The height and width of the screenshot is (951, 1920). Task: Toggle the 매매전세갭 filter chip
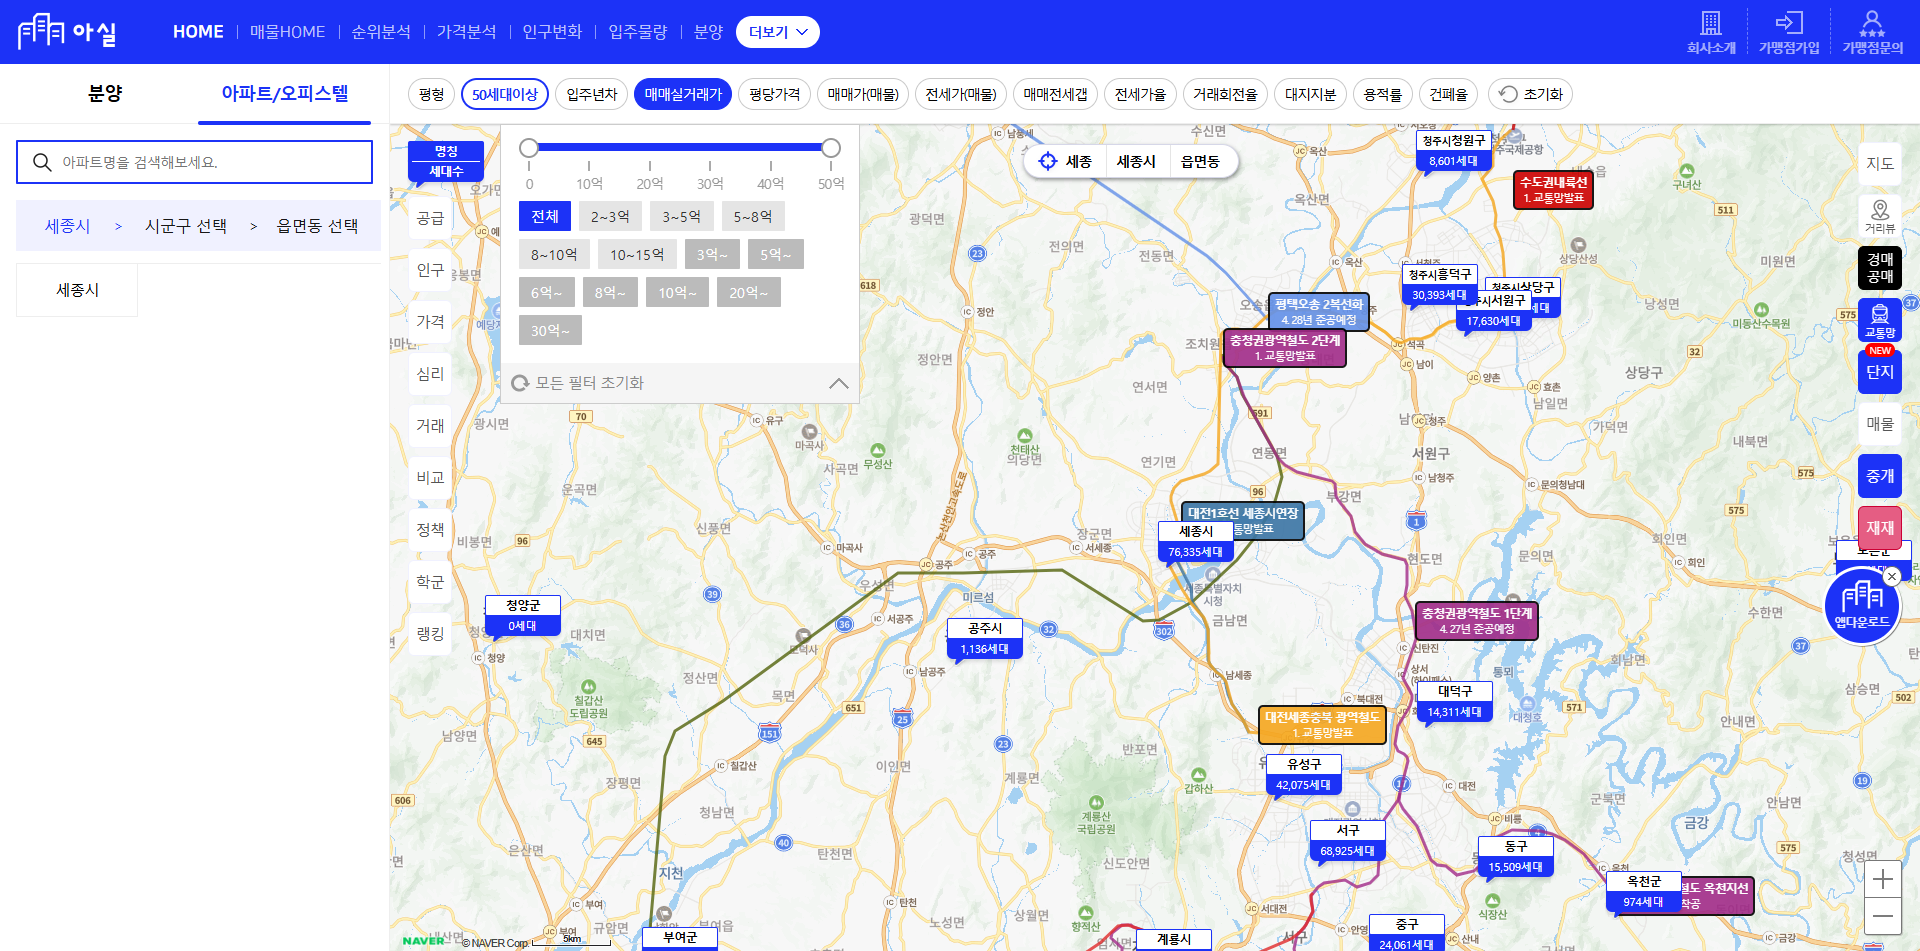point(1055,94)
